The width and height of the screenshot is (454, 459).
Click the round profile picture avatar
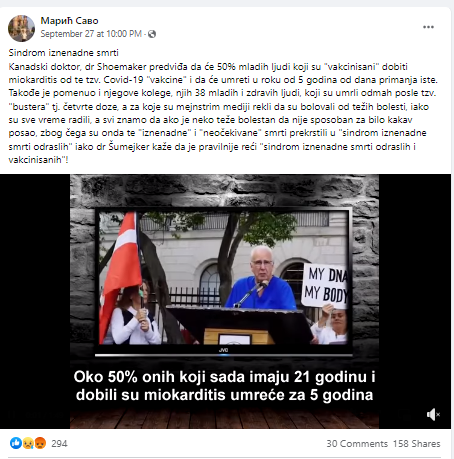(21, 28)
